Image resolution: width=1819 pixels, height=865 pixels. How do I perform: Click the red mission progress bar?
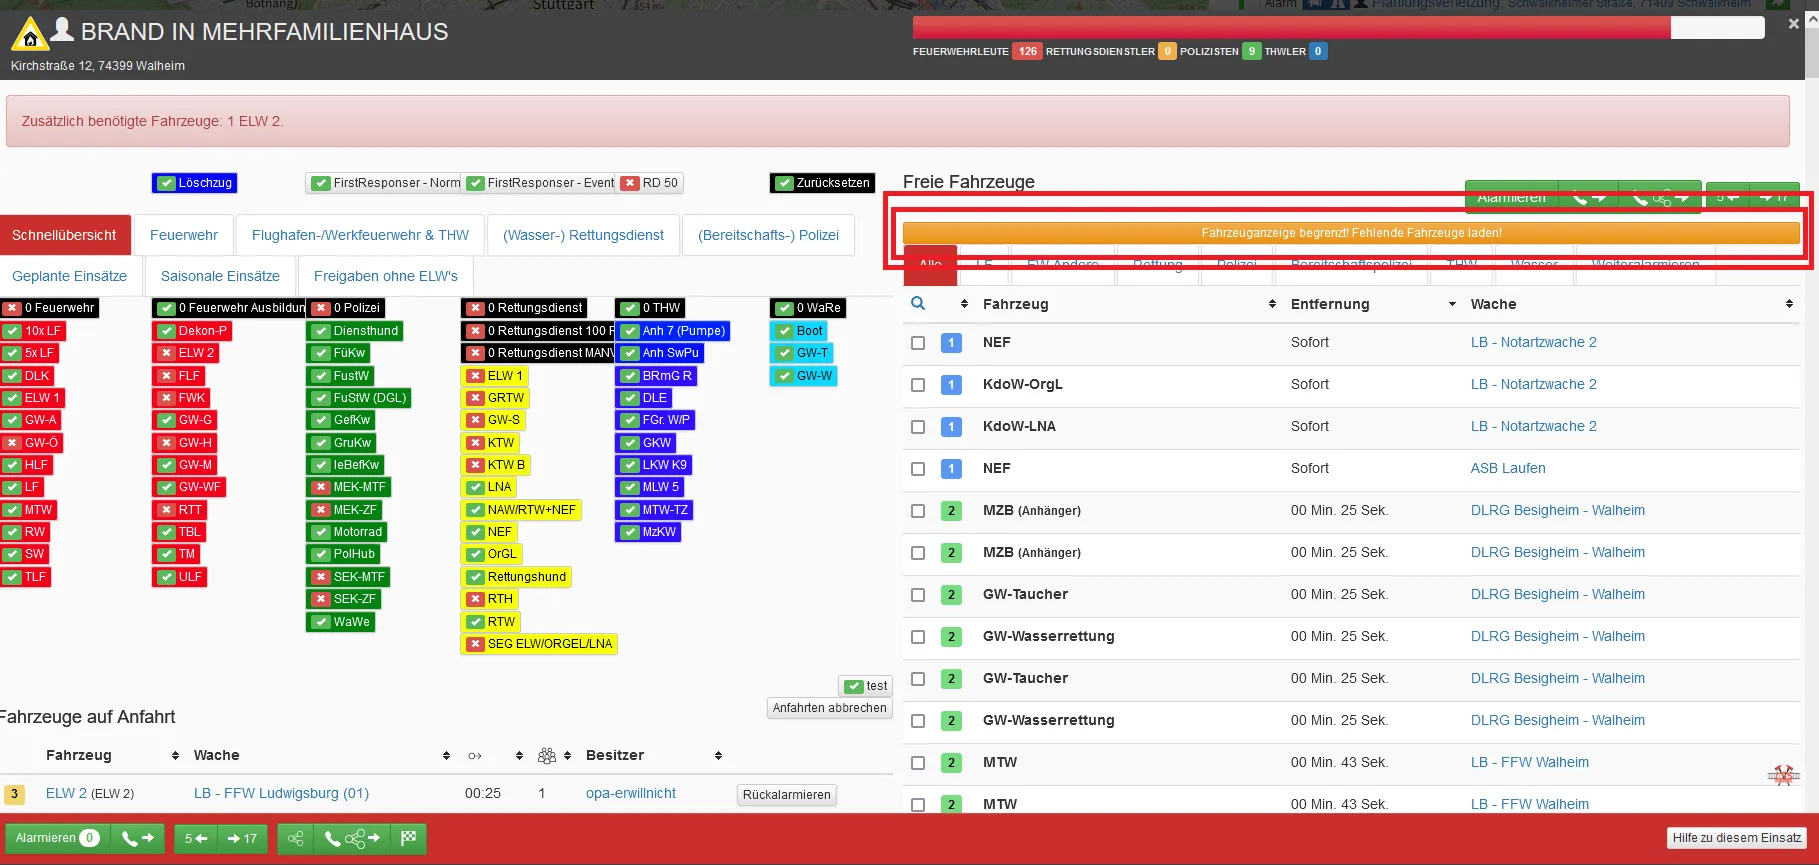(1290, 28)
